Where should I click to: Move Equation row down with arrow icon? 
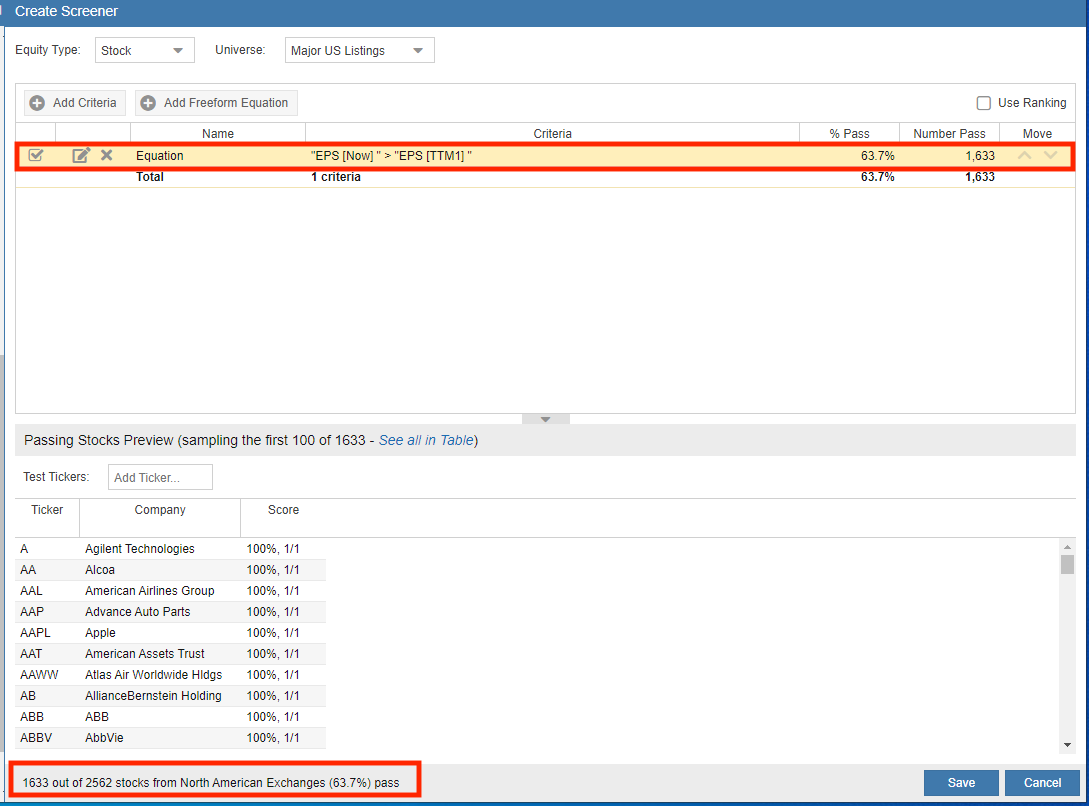click(1050, 156)
